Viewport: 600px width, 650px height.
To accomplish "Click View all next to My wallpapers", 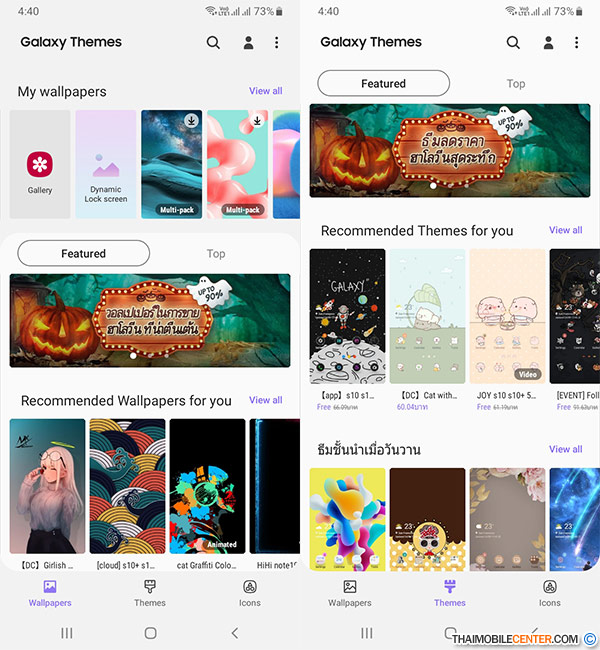I will click(x=265, y=91).
